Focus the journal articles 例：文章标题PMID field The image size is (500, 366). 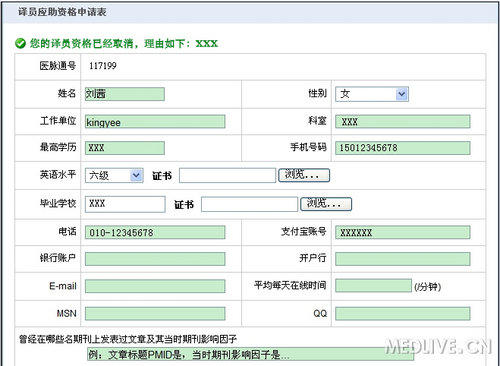pyautogui.click(x=250, y=354)
